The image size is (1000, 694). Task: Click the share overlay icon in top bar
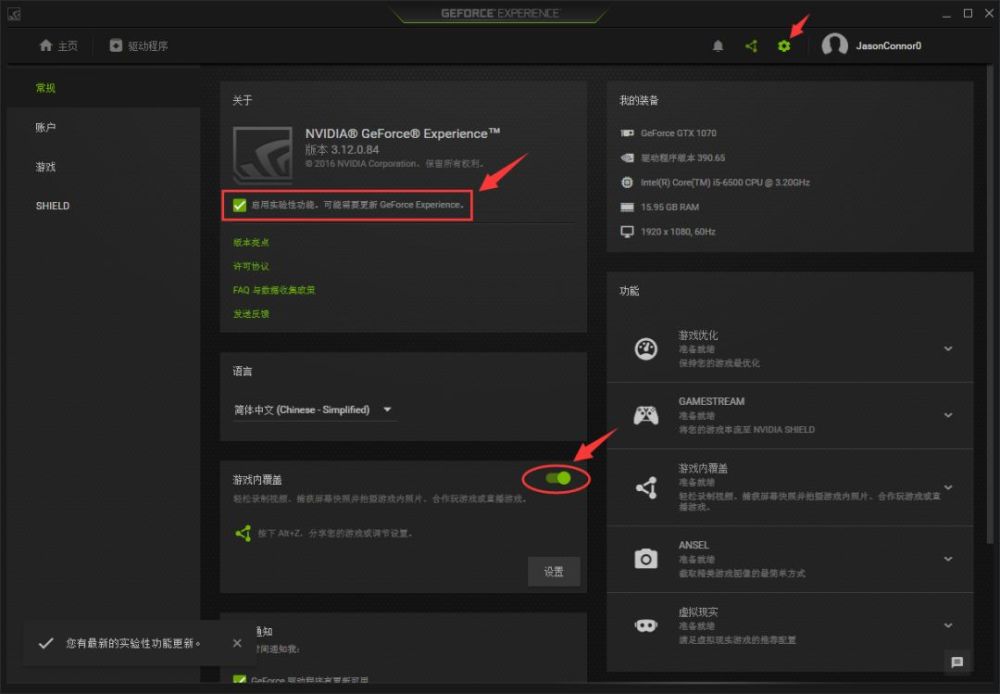click(x=751, y=46)
